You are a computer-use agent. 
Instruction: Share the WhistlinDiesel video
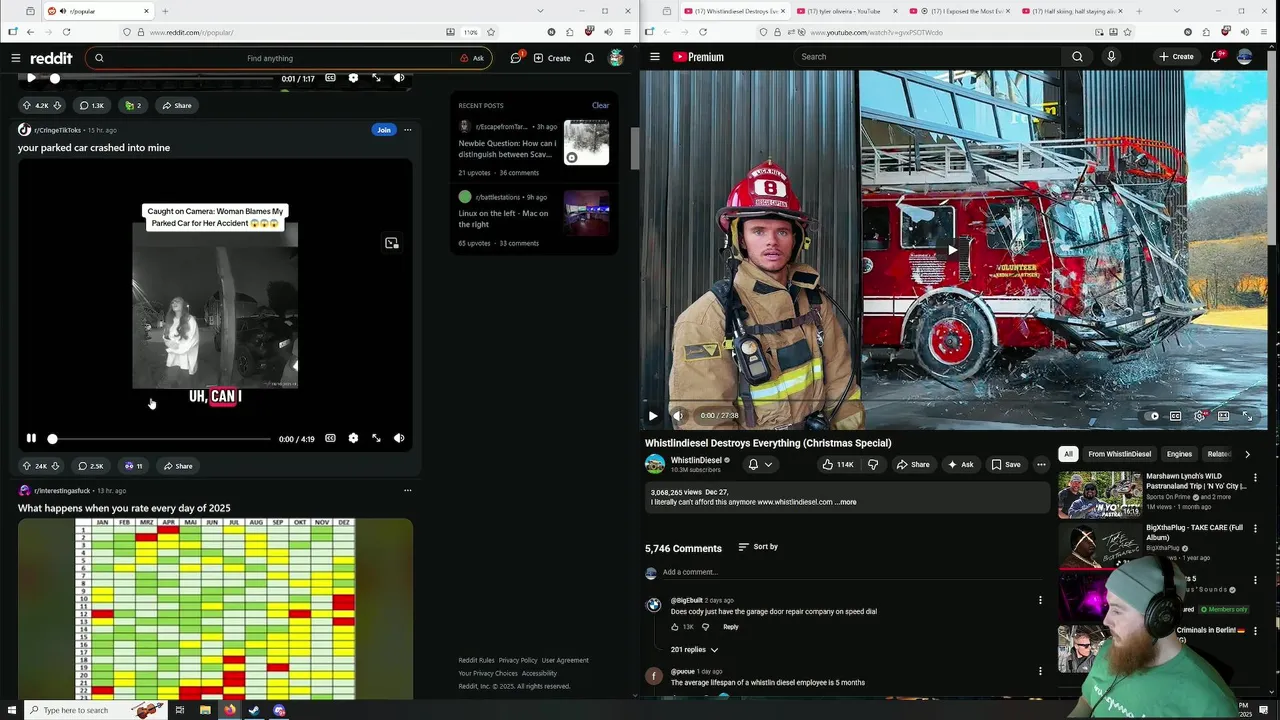click(x=913, y=464)
